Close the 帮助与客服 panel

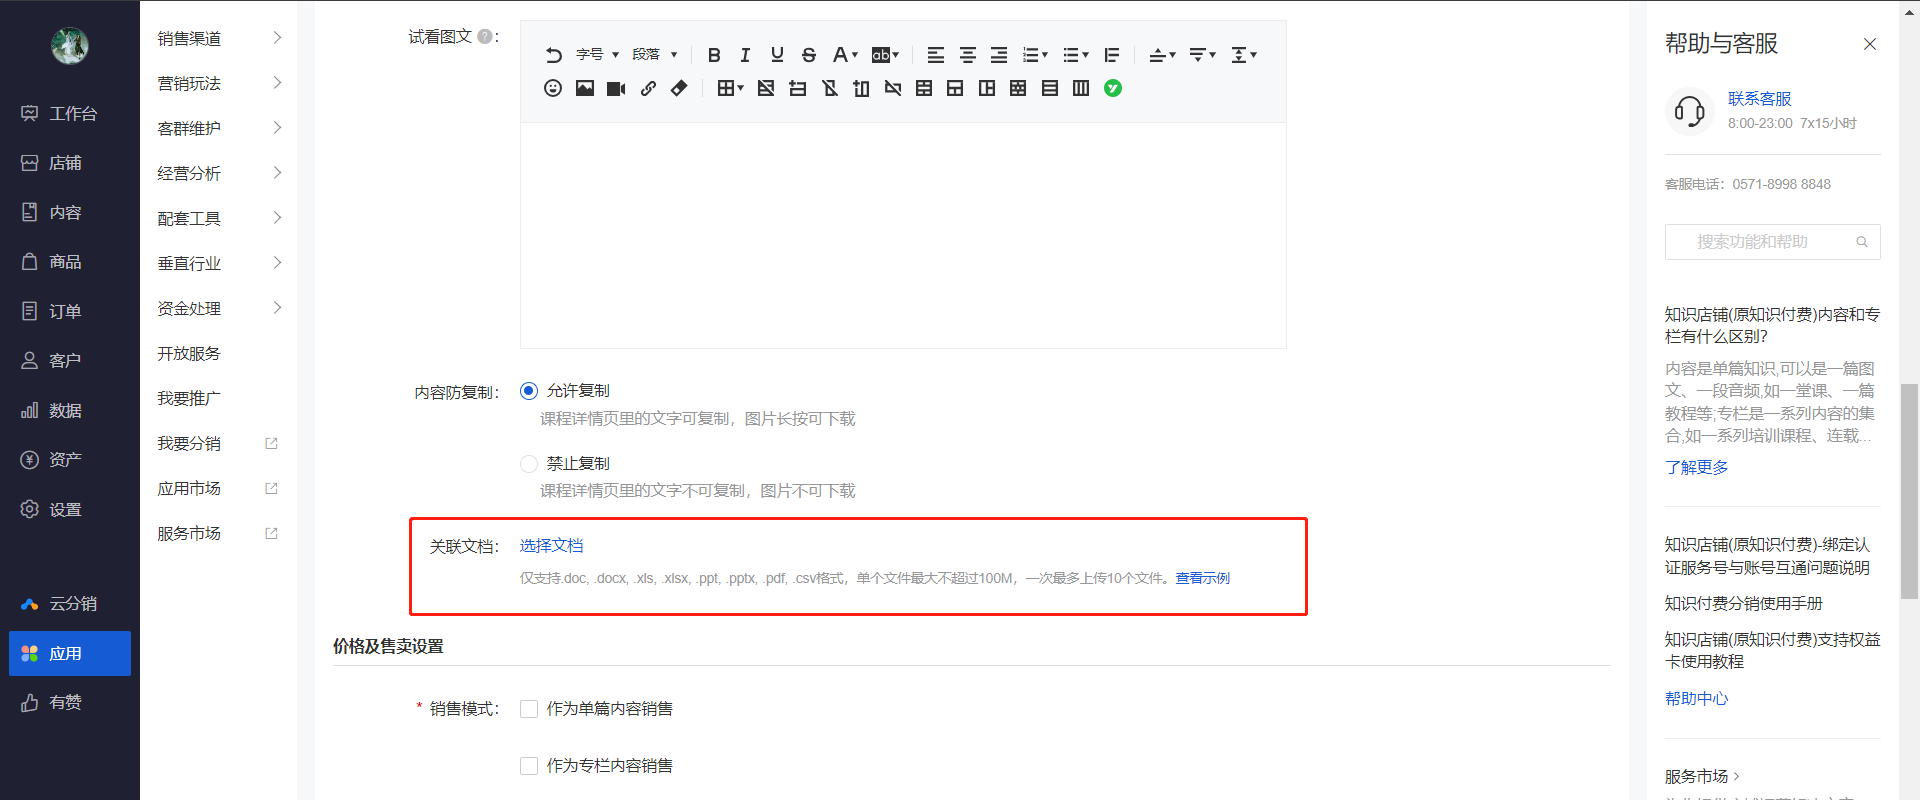point(1870,44)
